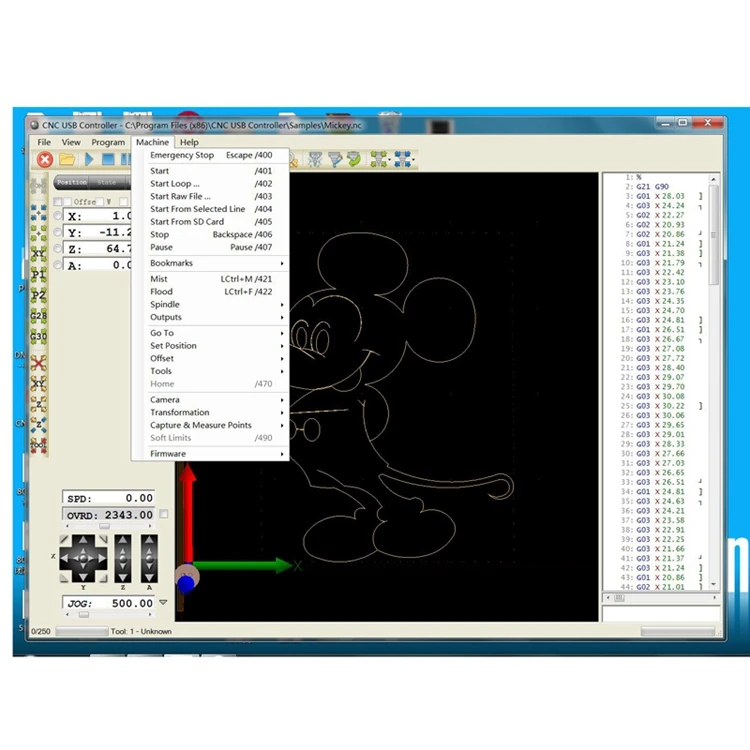
Task: Jog Y axis up with top arrow
Action: [83, 540]
